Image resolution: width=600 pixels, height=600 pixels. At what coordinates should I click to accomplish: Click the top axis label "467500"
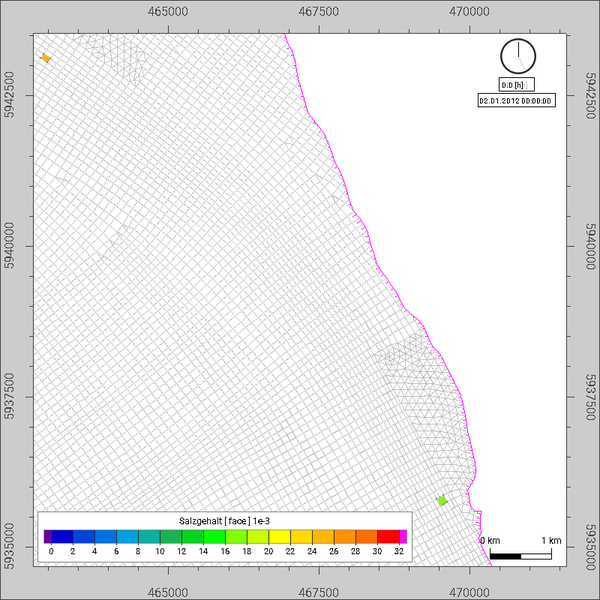point(319,11)
